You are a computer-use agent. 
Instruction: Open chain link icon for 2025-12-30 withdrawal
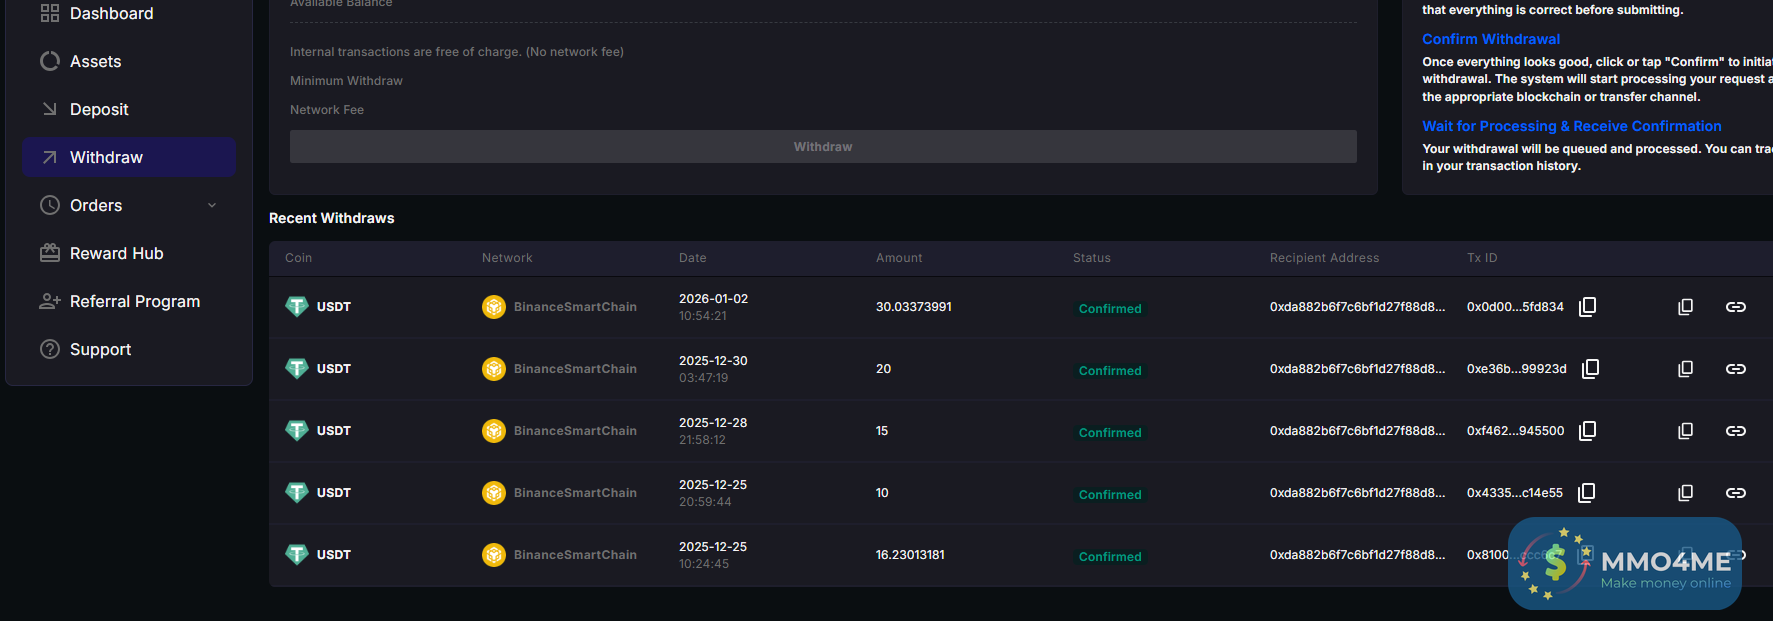pyautogui.click(x=1735, y=369)
